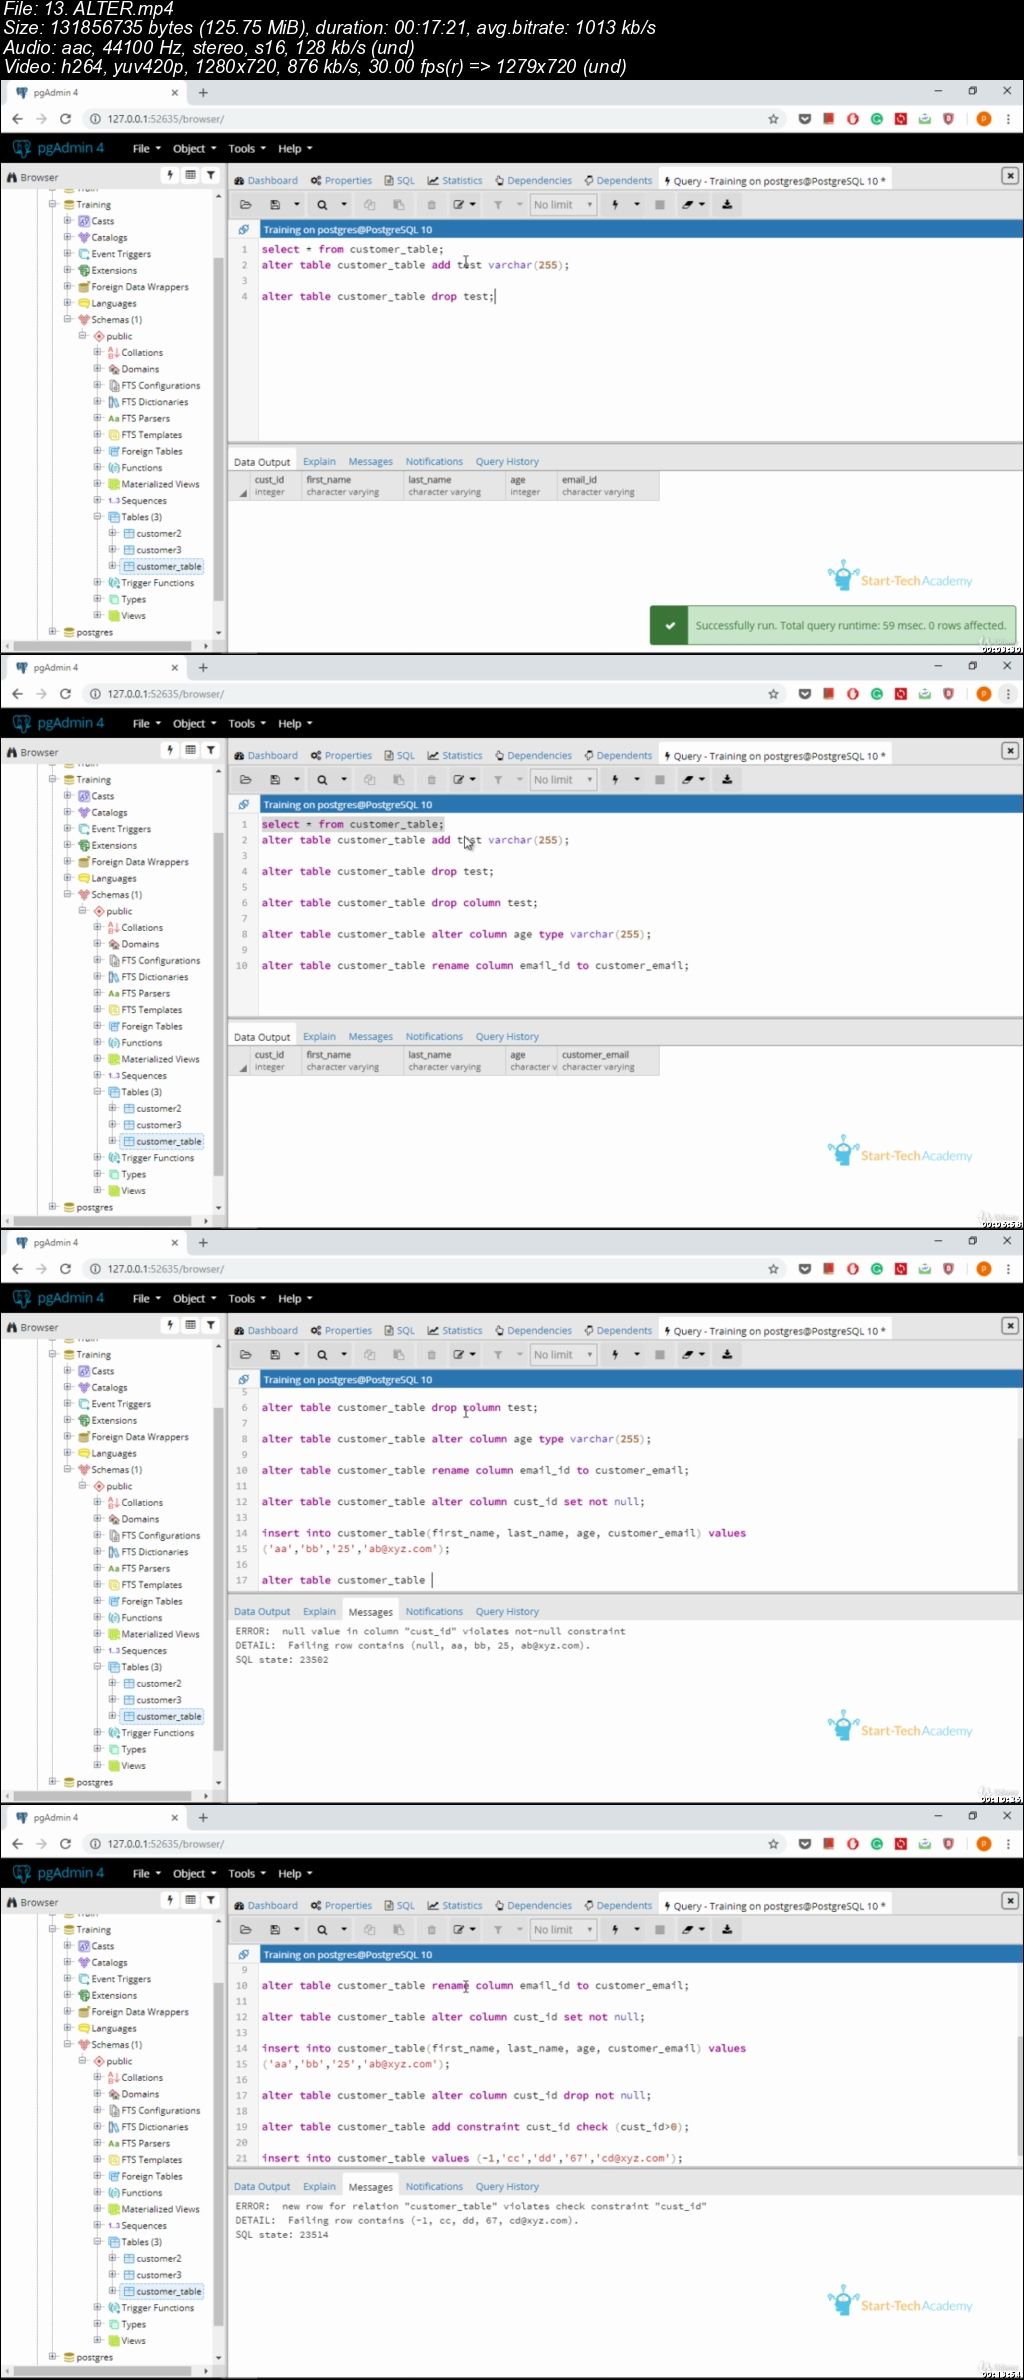The width and height of the screenshot is (1024, 2380).
Task: Click Browser panel funnel filter icon, first frame
Action: 211,175
